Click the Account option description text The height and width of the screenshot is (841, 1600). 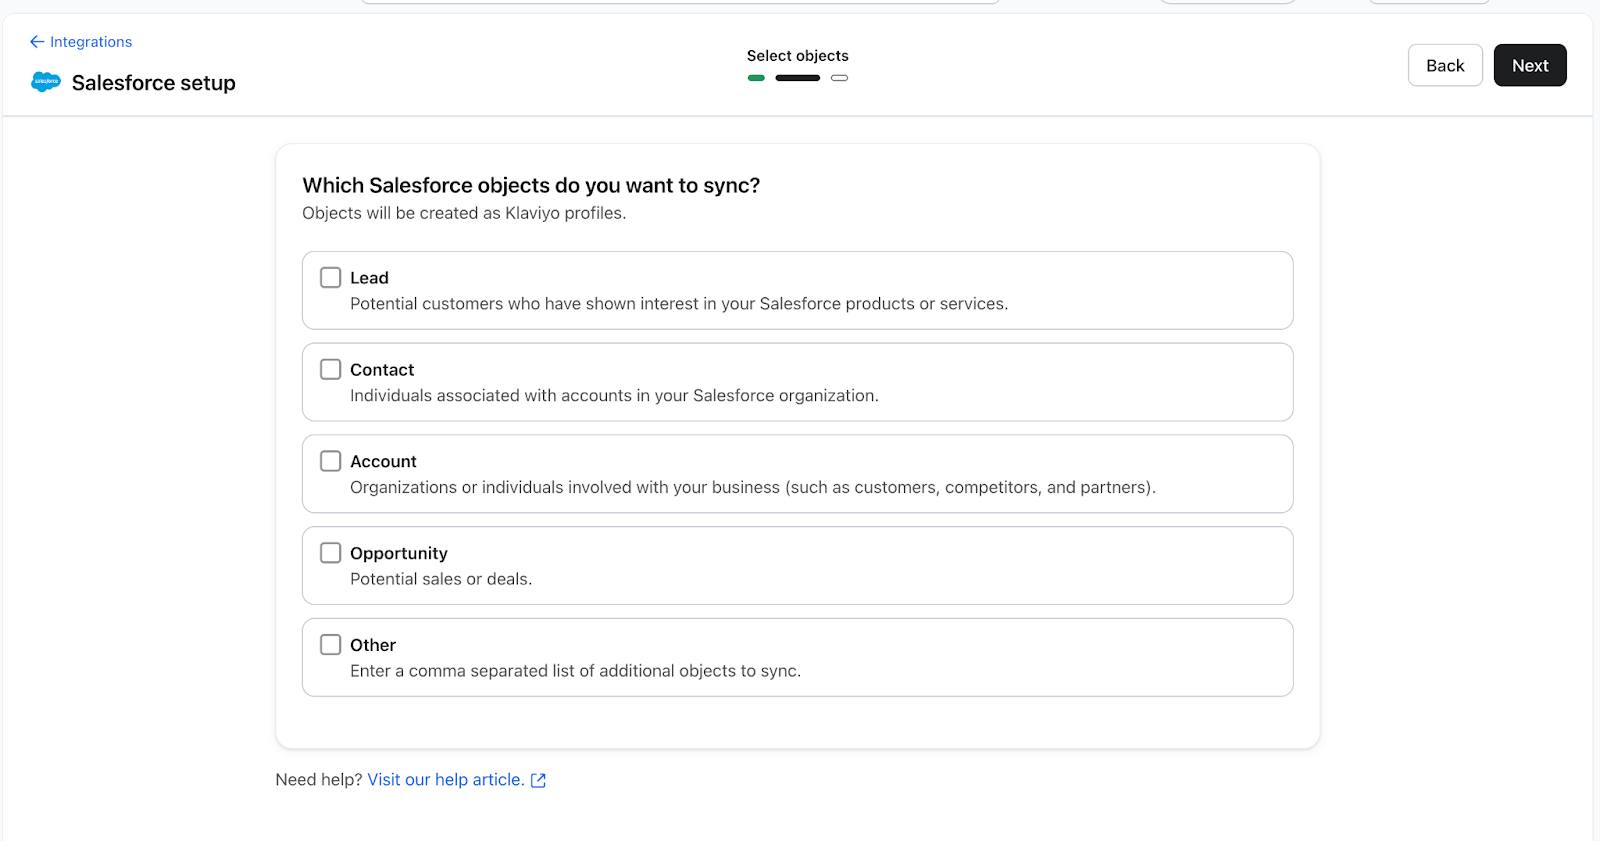click(x=752, y=488)
